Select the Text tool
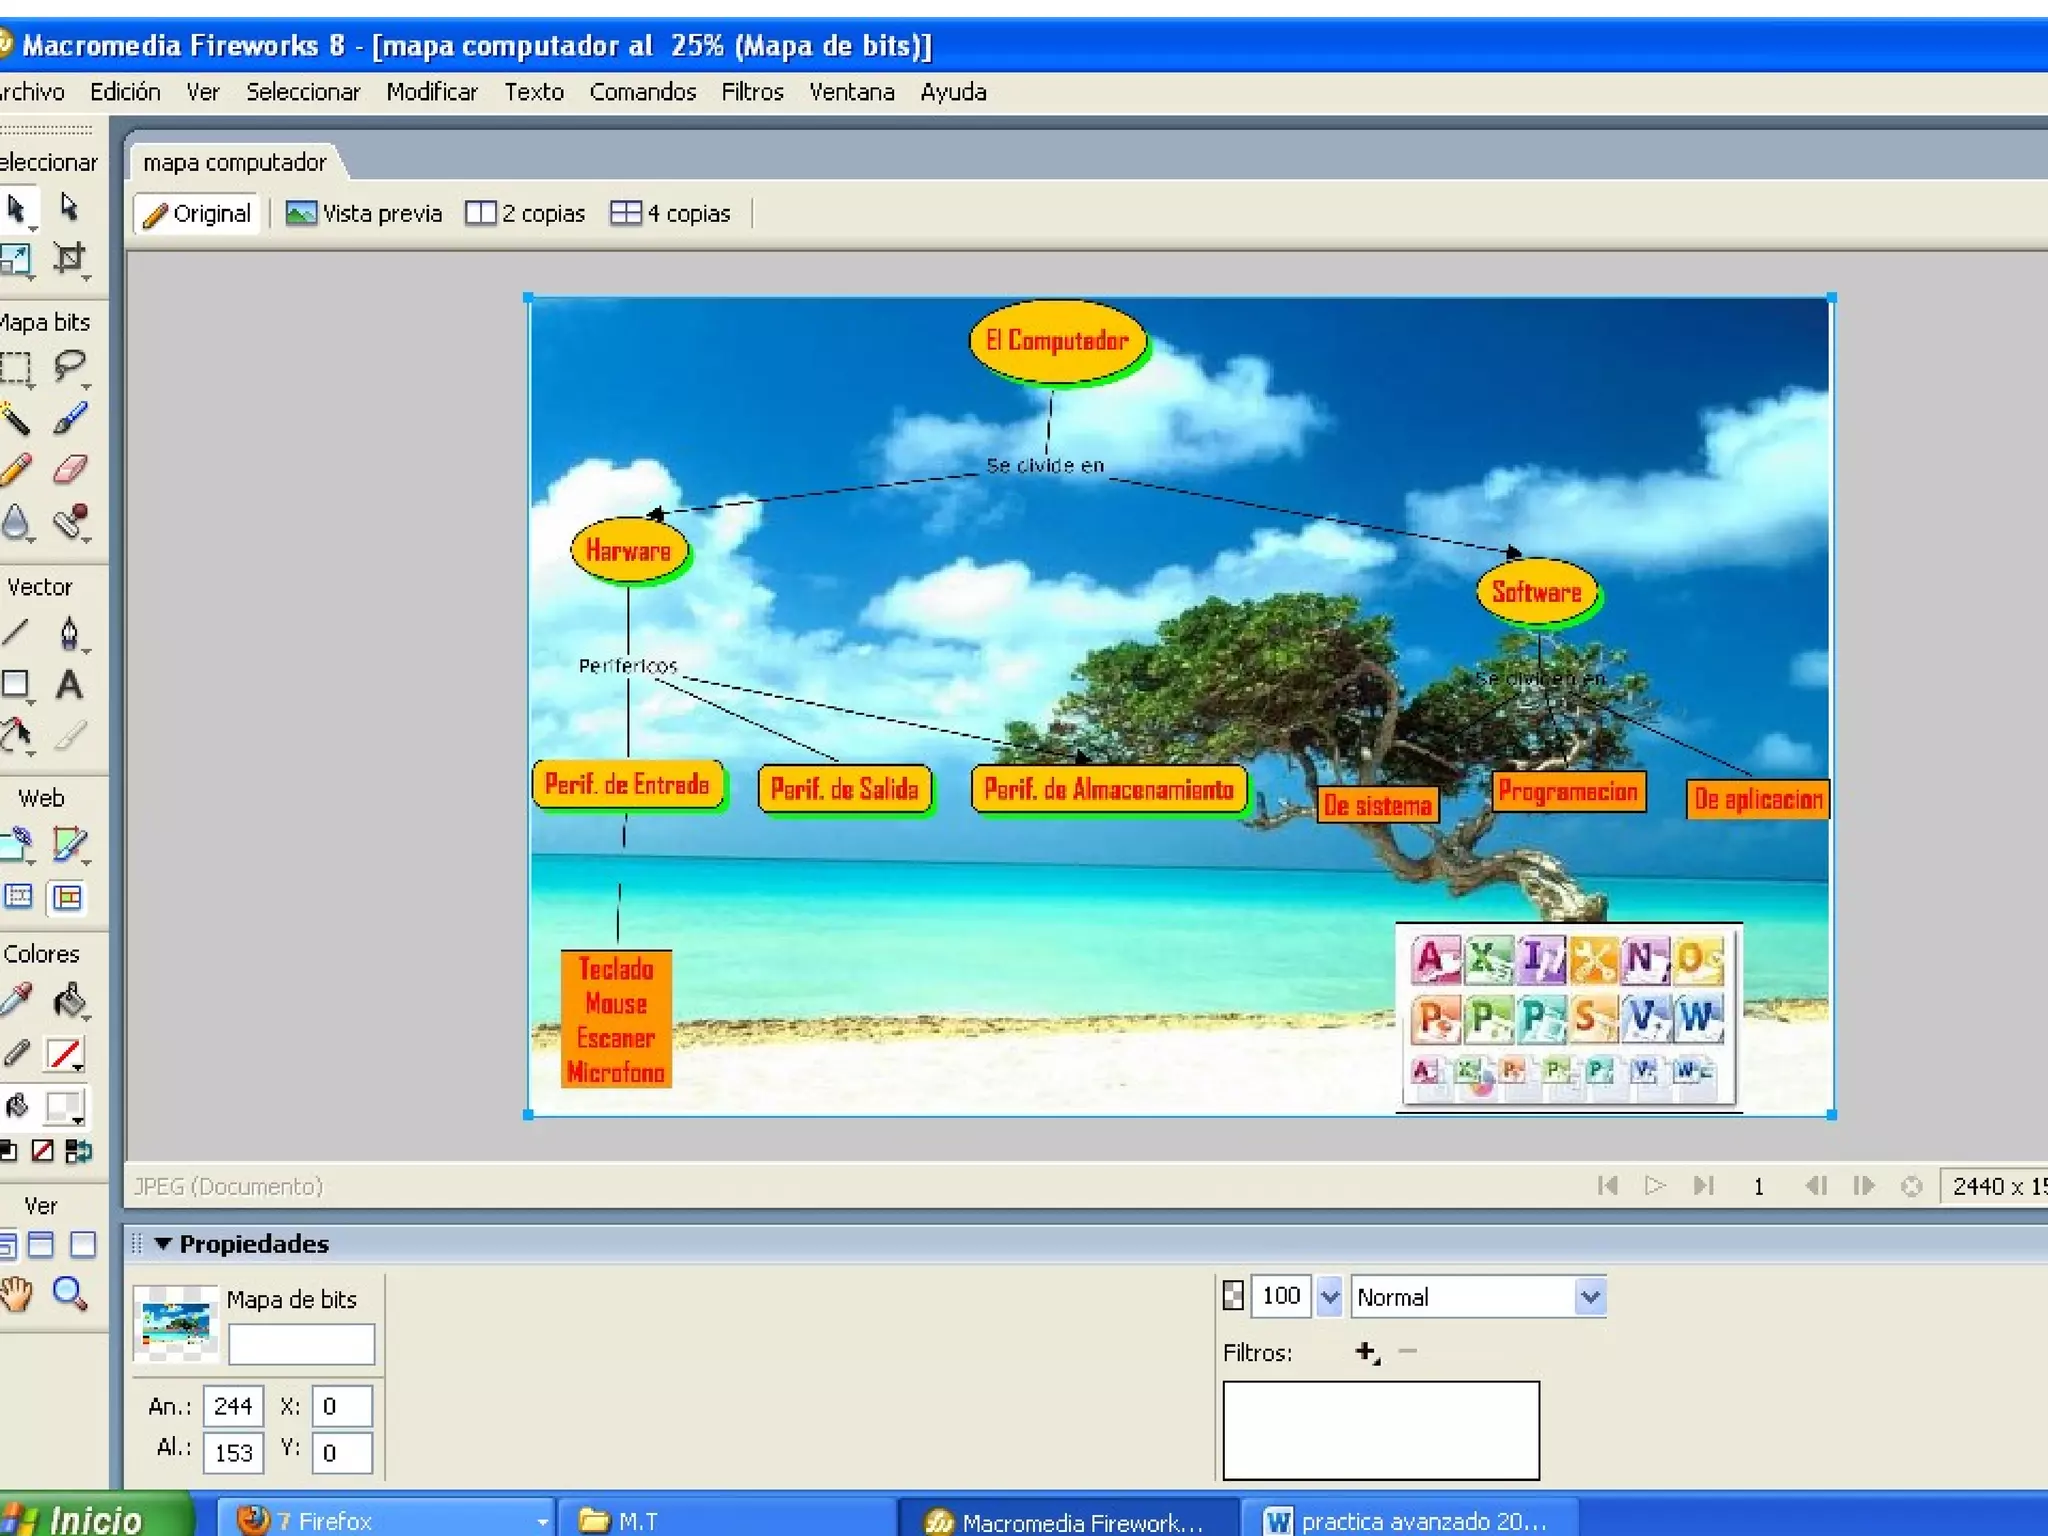 click(x=69, y=685)
